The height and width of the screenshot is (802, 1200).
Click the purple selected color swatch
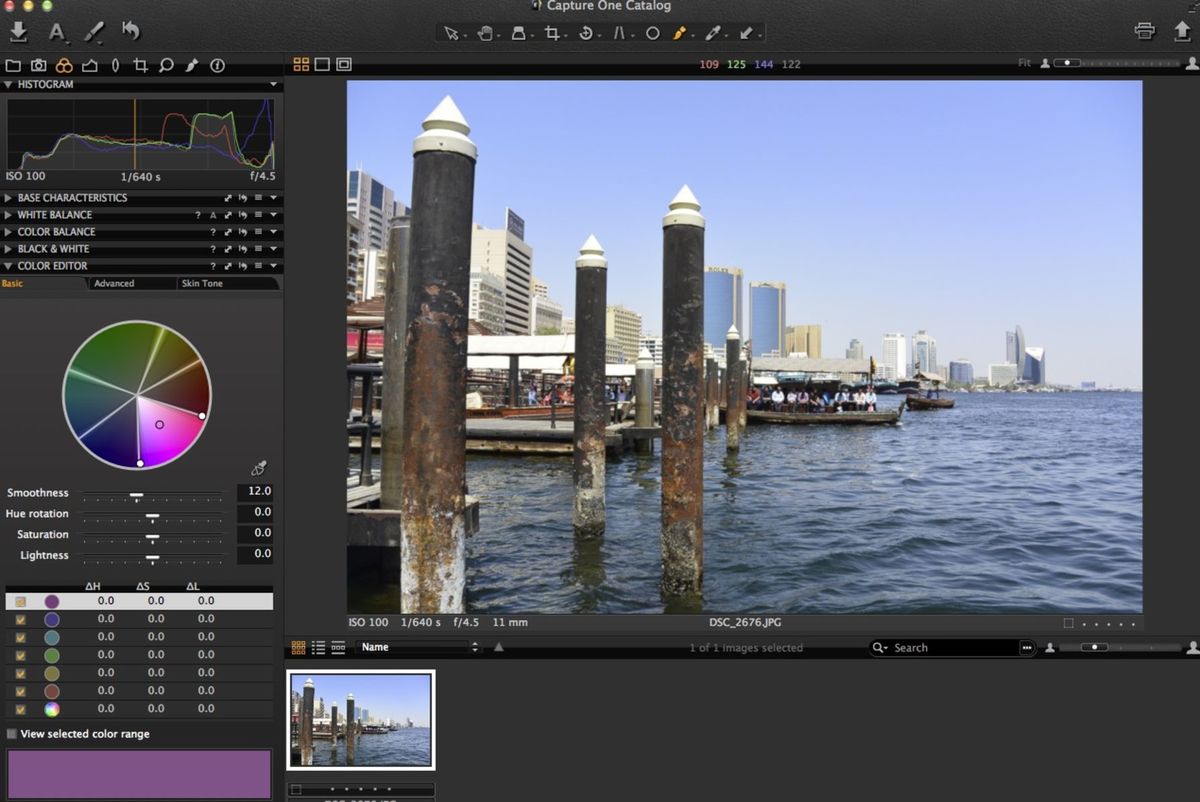click(x=139, y=774)
